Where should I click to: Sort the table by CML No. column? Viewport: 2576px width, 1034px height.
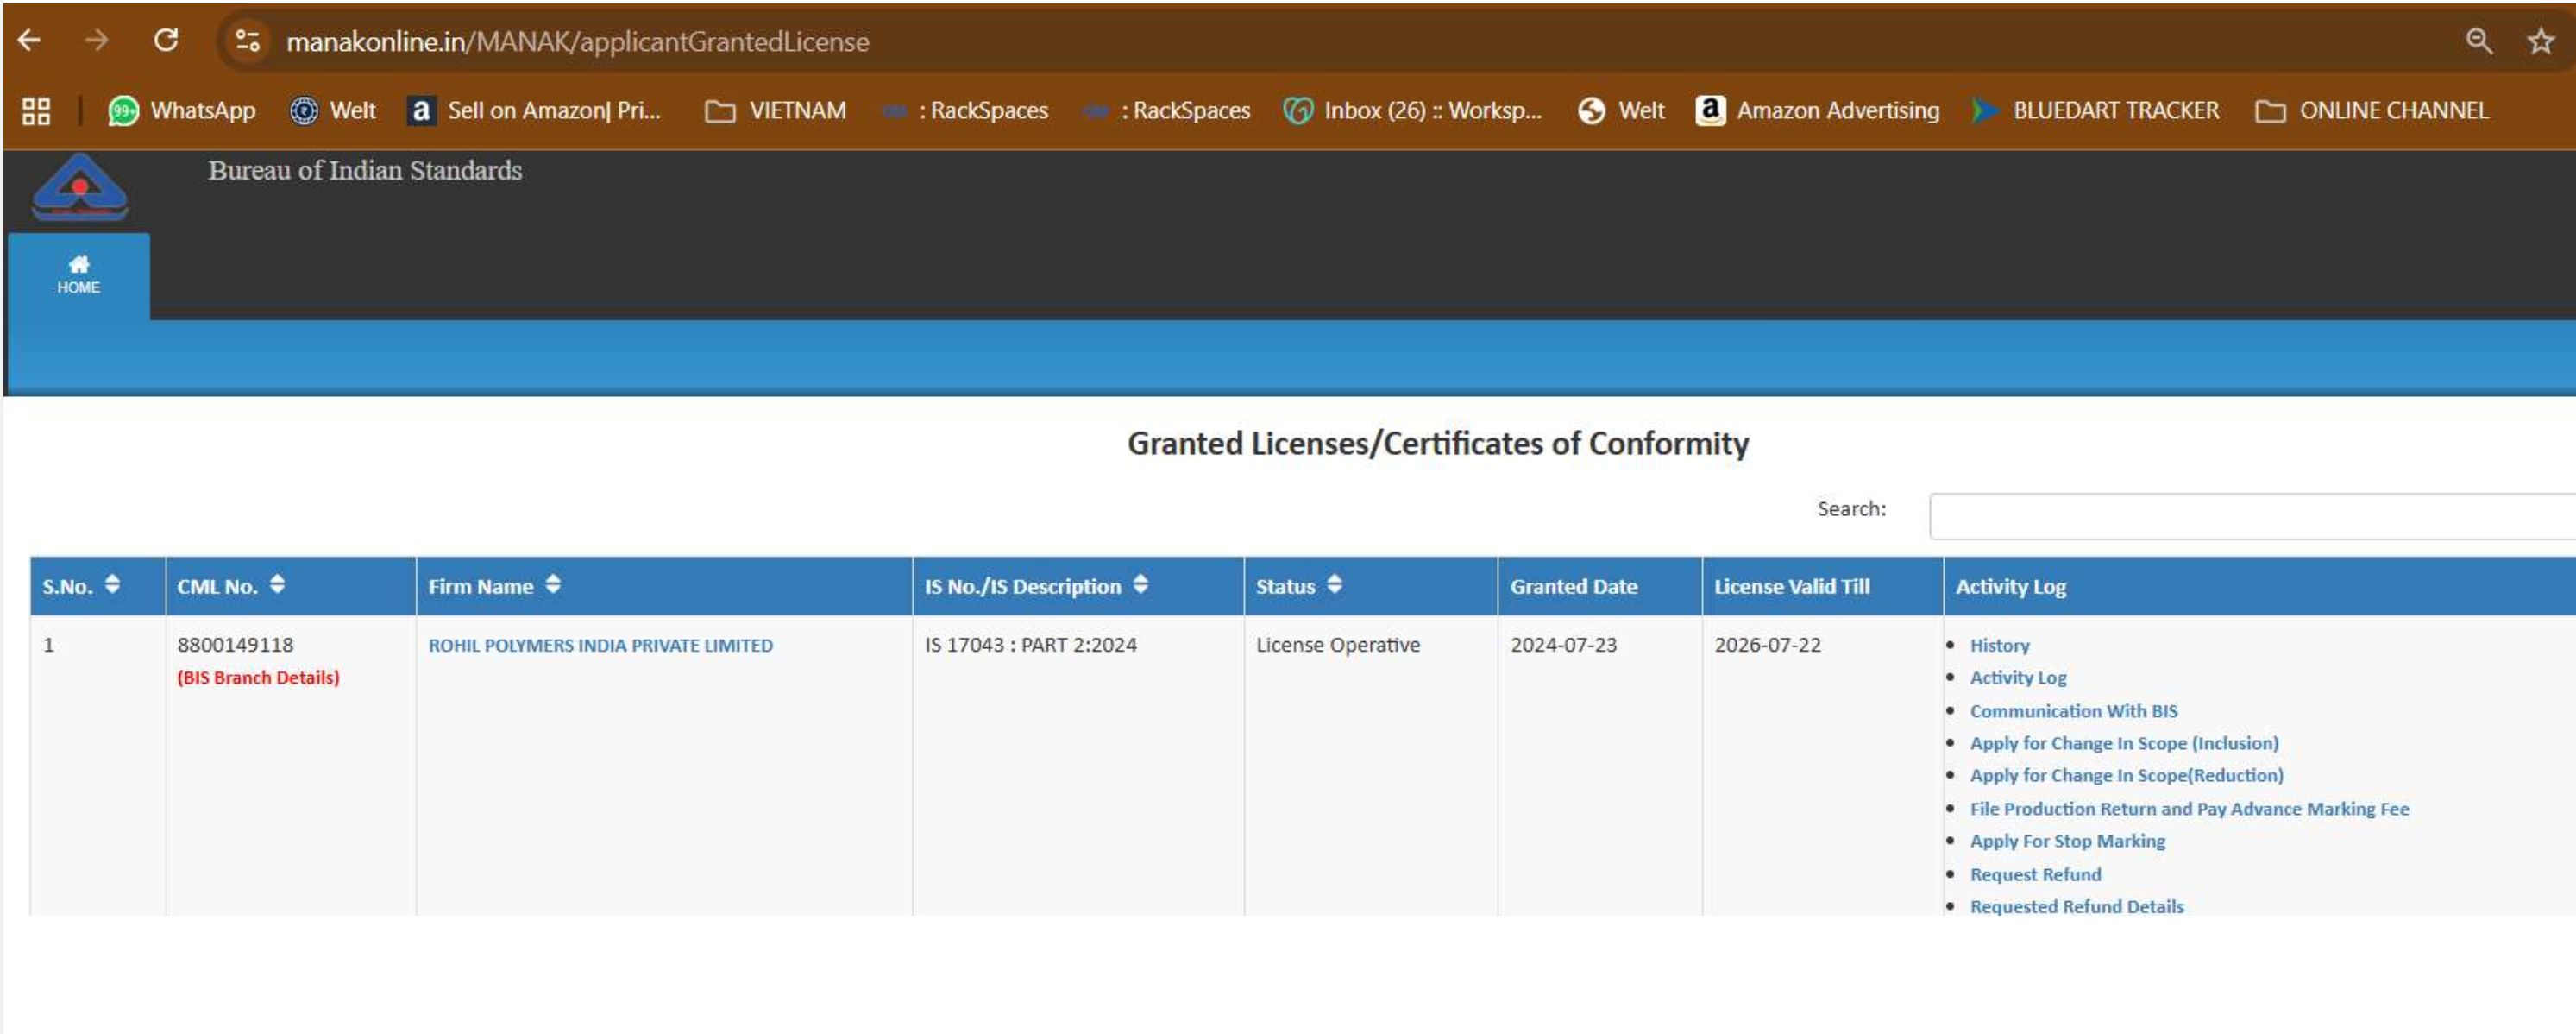click(x=277, y=584)
